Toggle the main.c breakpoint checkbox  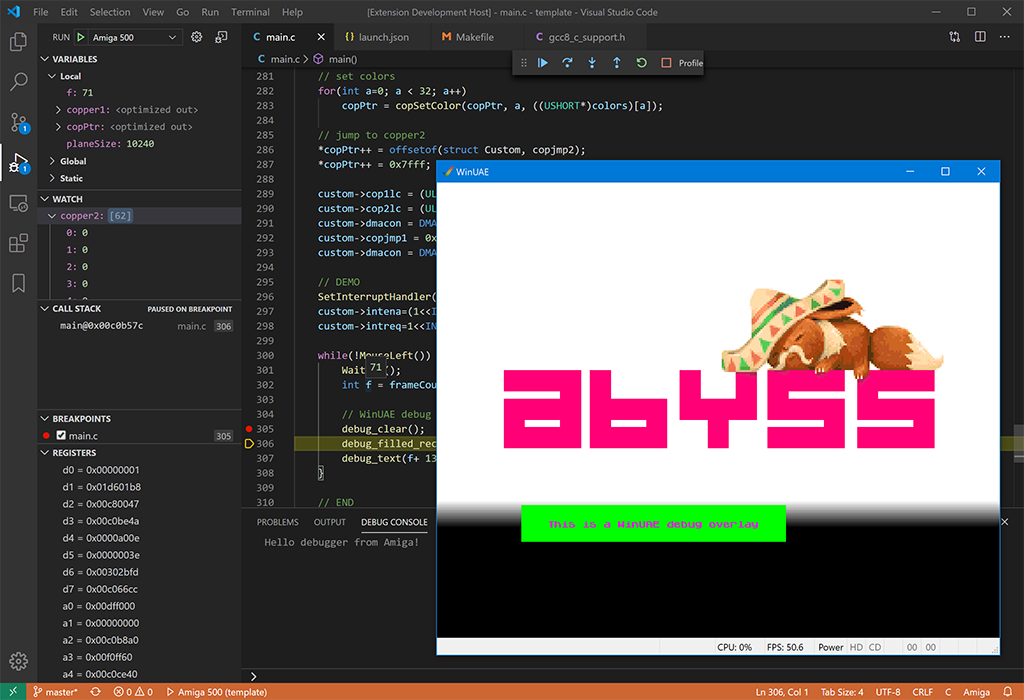pos(61,436)
